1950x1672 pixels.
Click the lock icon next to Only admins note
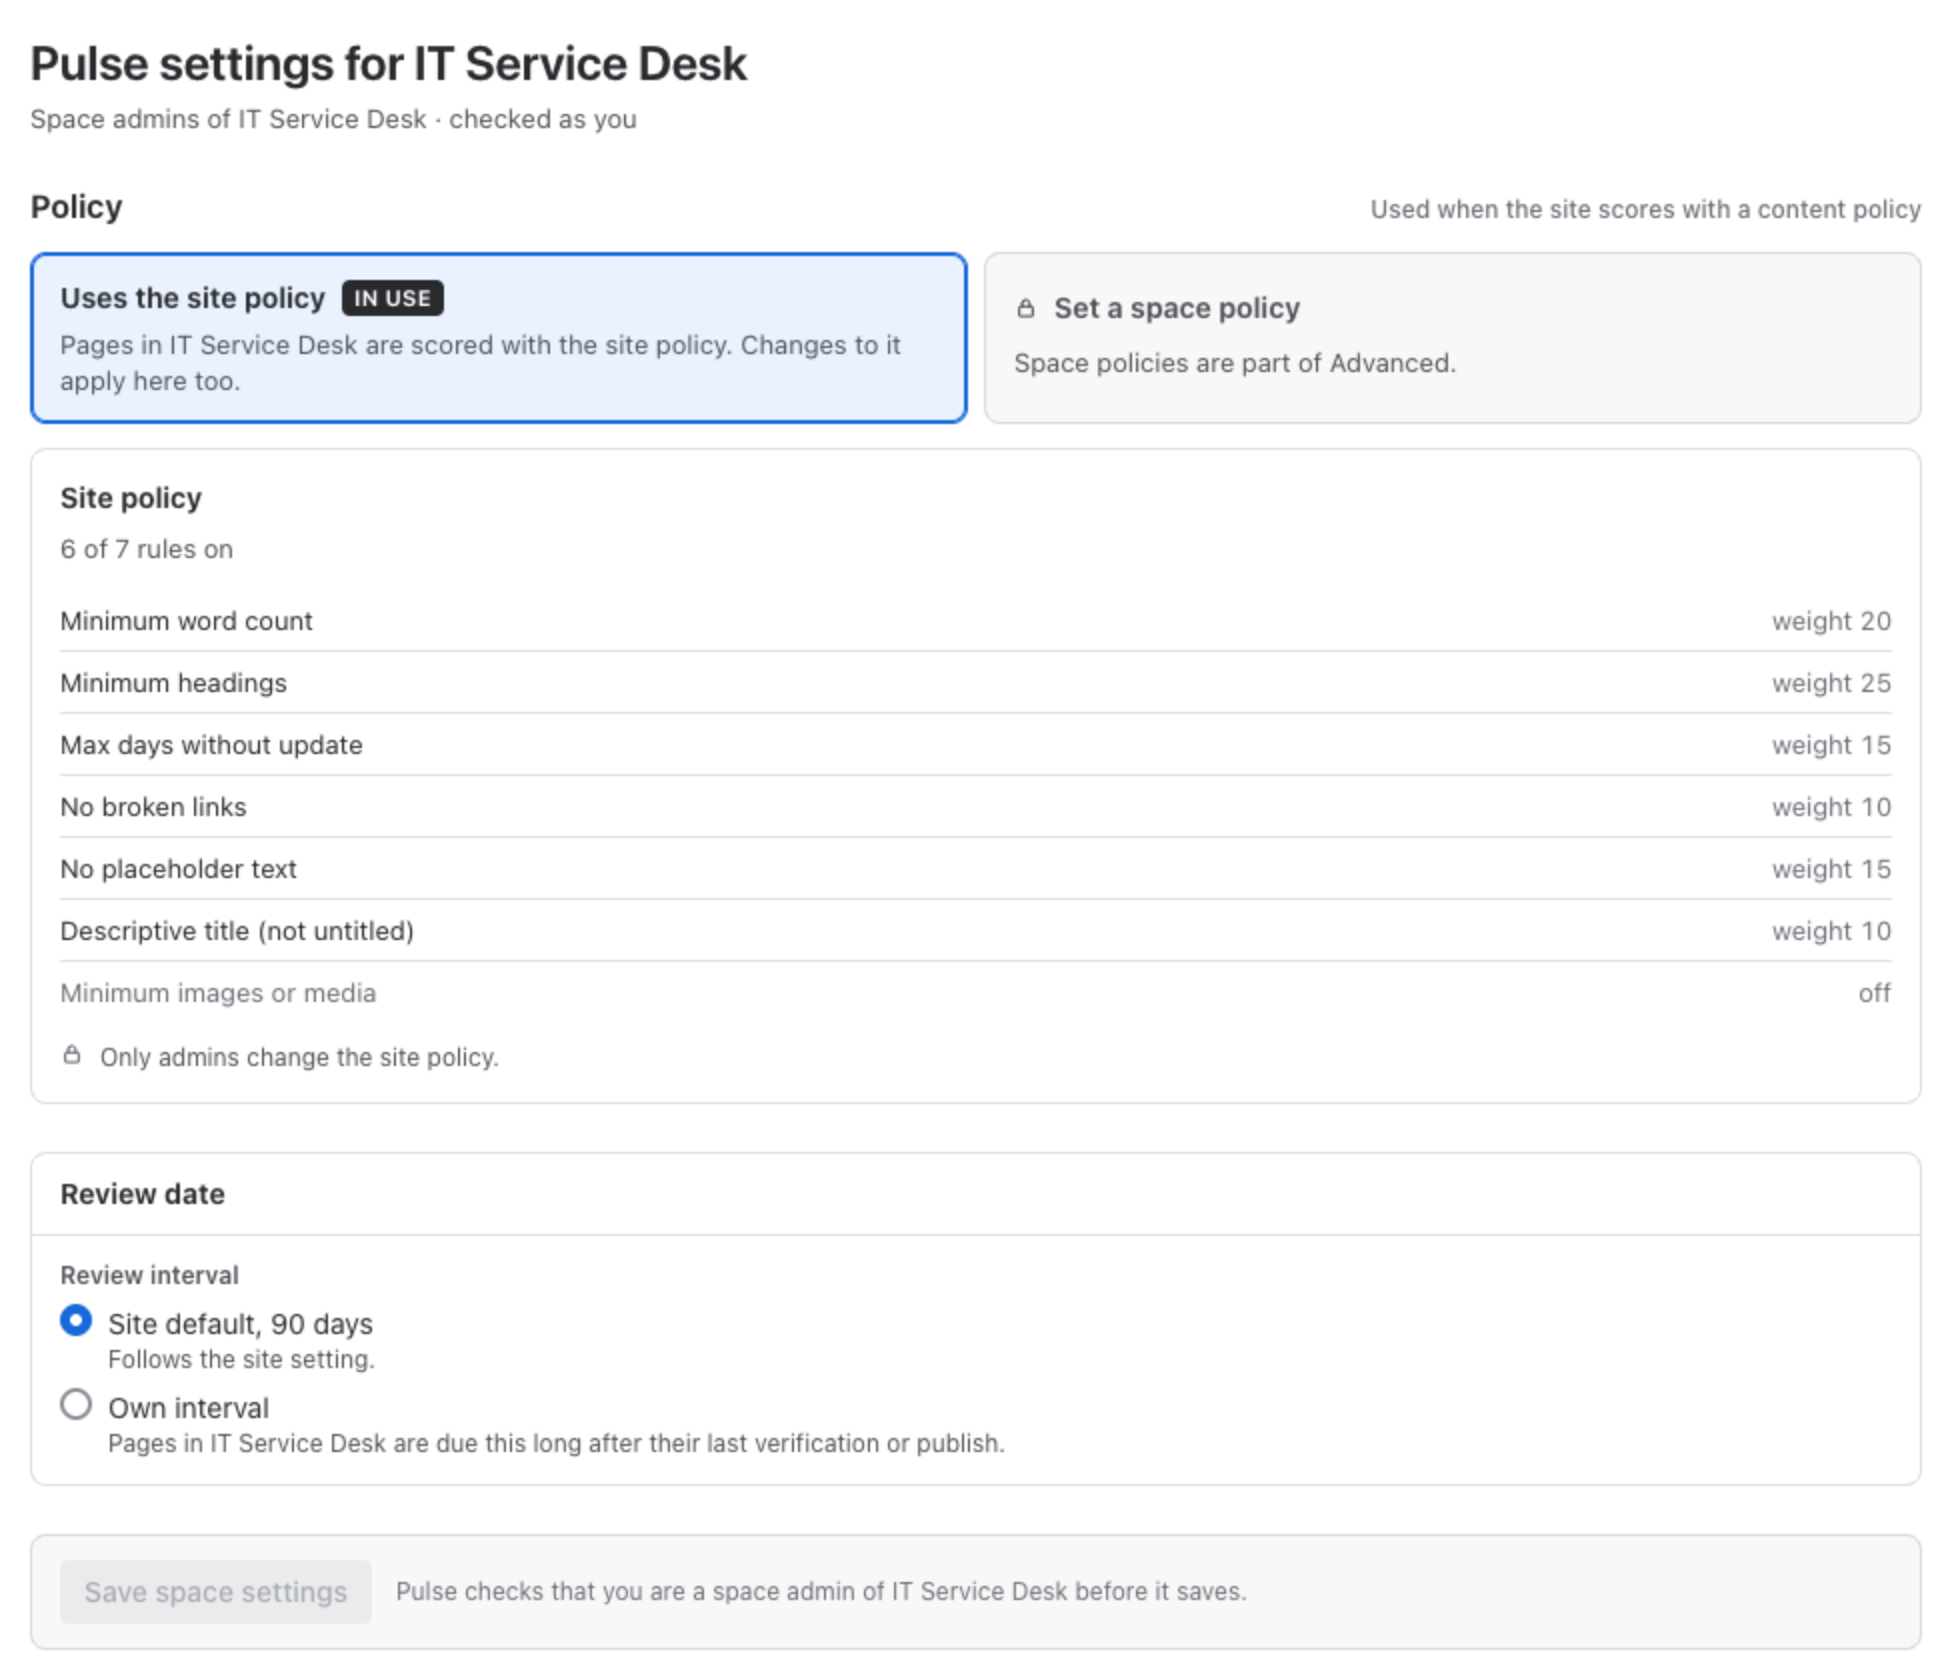(x=72, y=1055)
